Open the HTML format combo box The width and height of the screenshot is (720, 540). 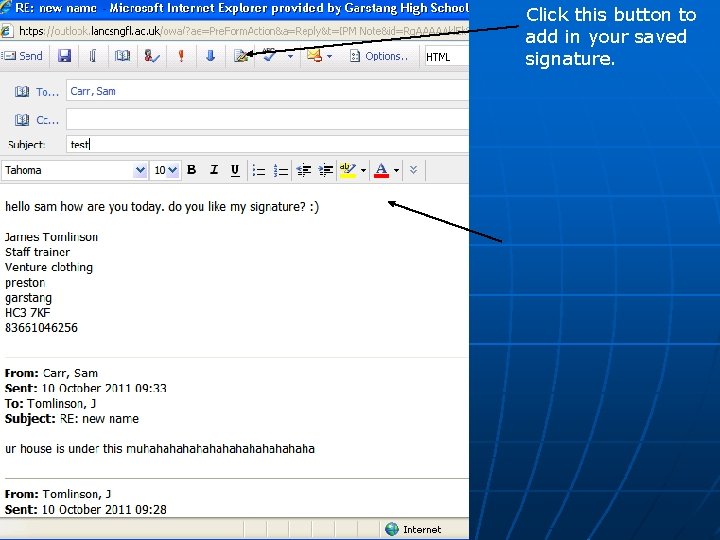[447, 57]
